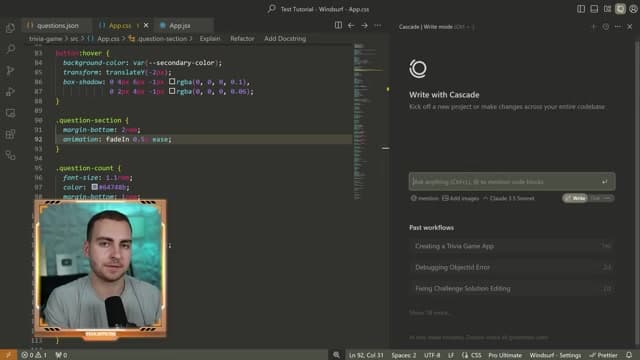Open Cascade panel more options ellipsis
Screen dimensions: 640x360
(x=618, y=27)
